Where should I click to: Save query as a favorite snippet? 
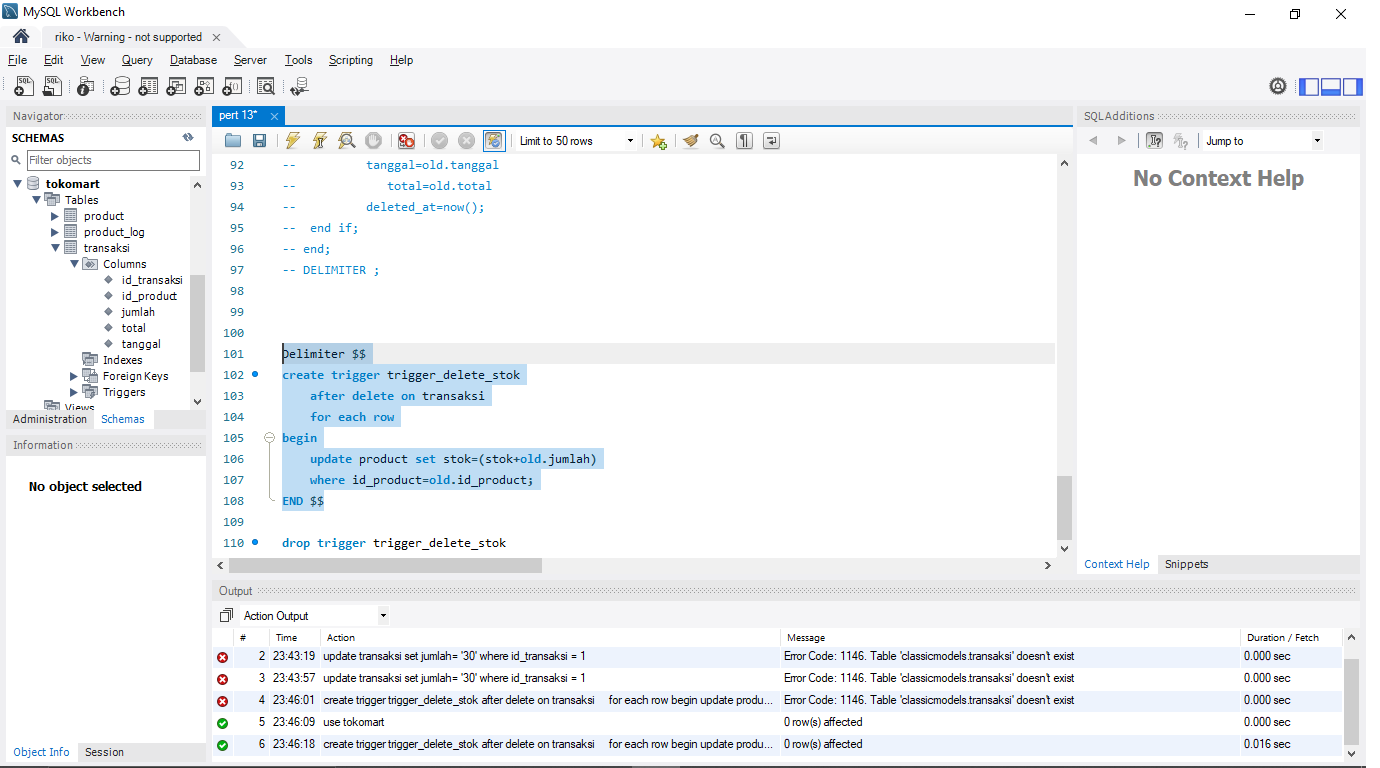pyautogui.click(x=658, y=141)
